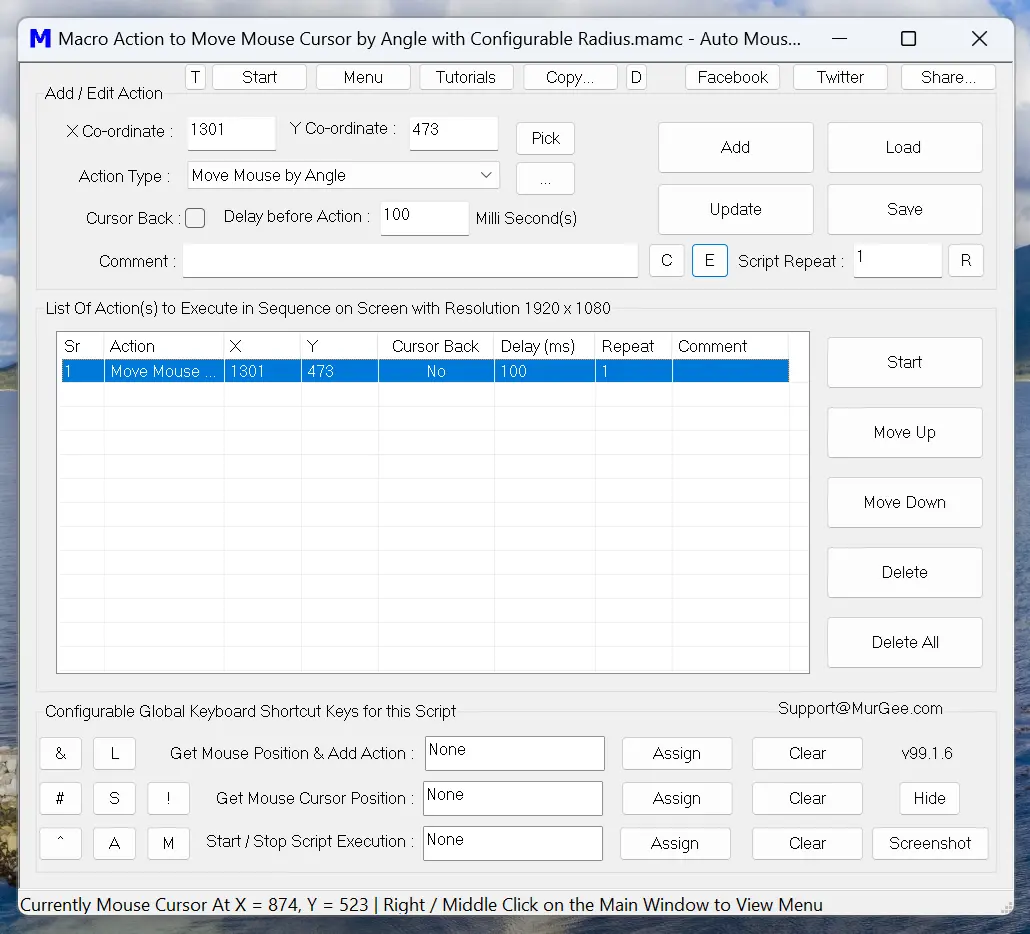Toggle the S button in the shortcut section
Image resolution: width=1030 pixels, height=934 pixels.
coord(114,798)
